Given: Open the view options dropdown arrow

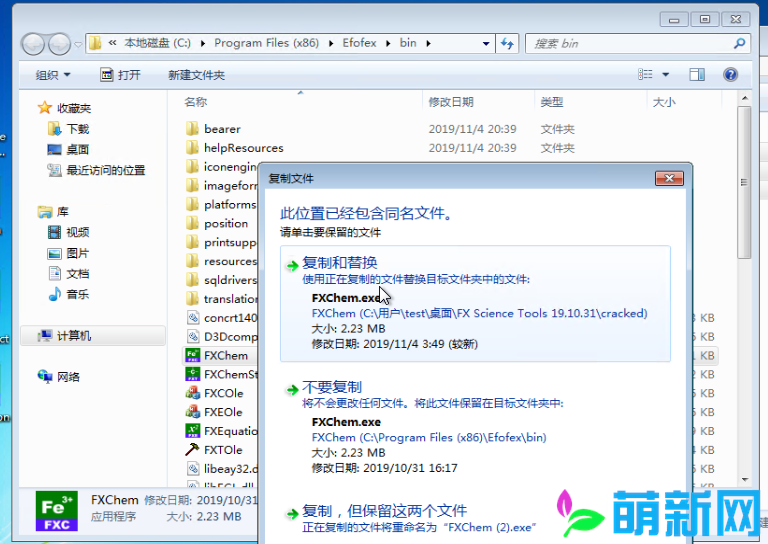Looking at the screenshot, I should point(665,74).
